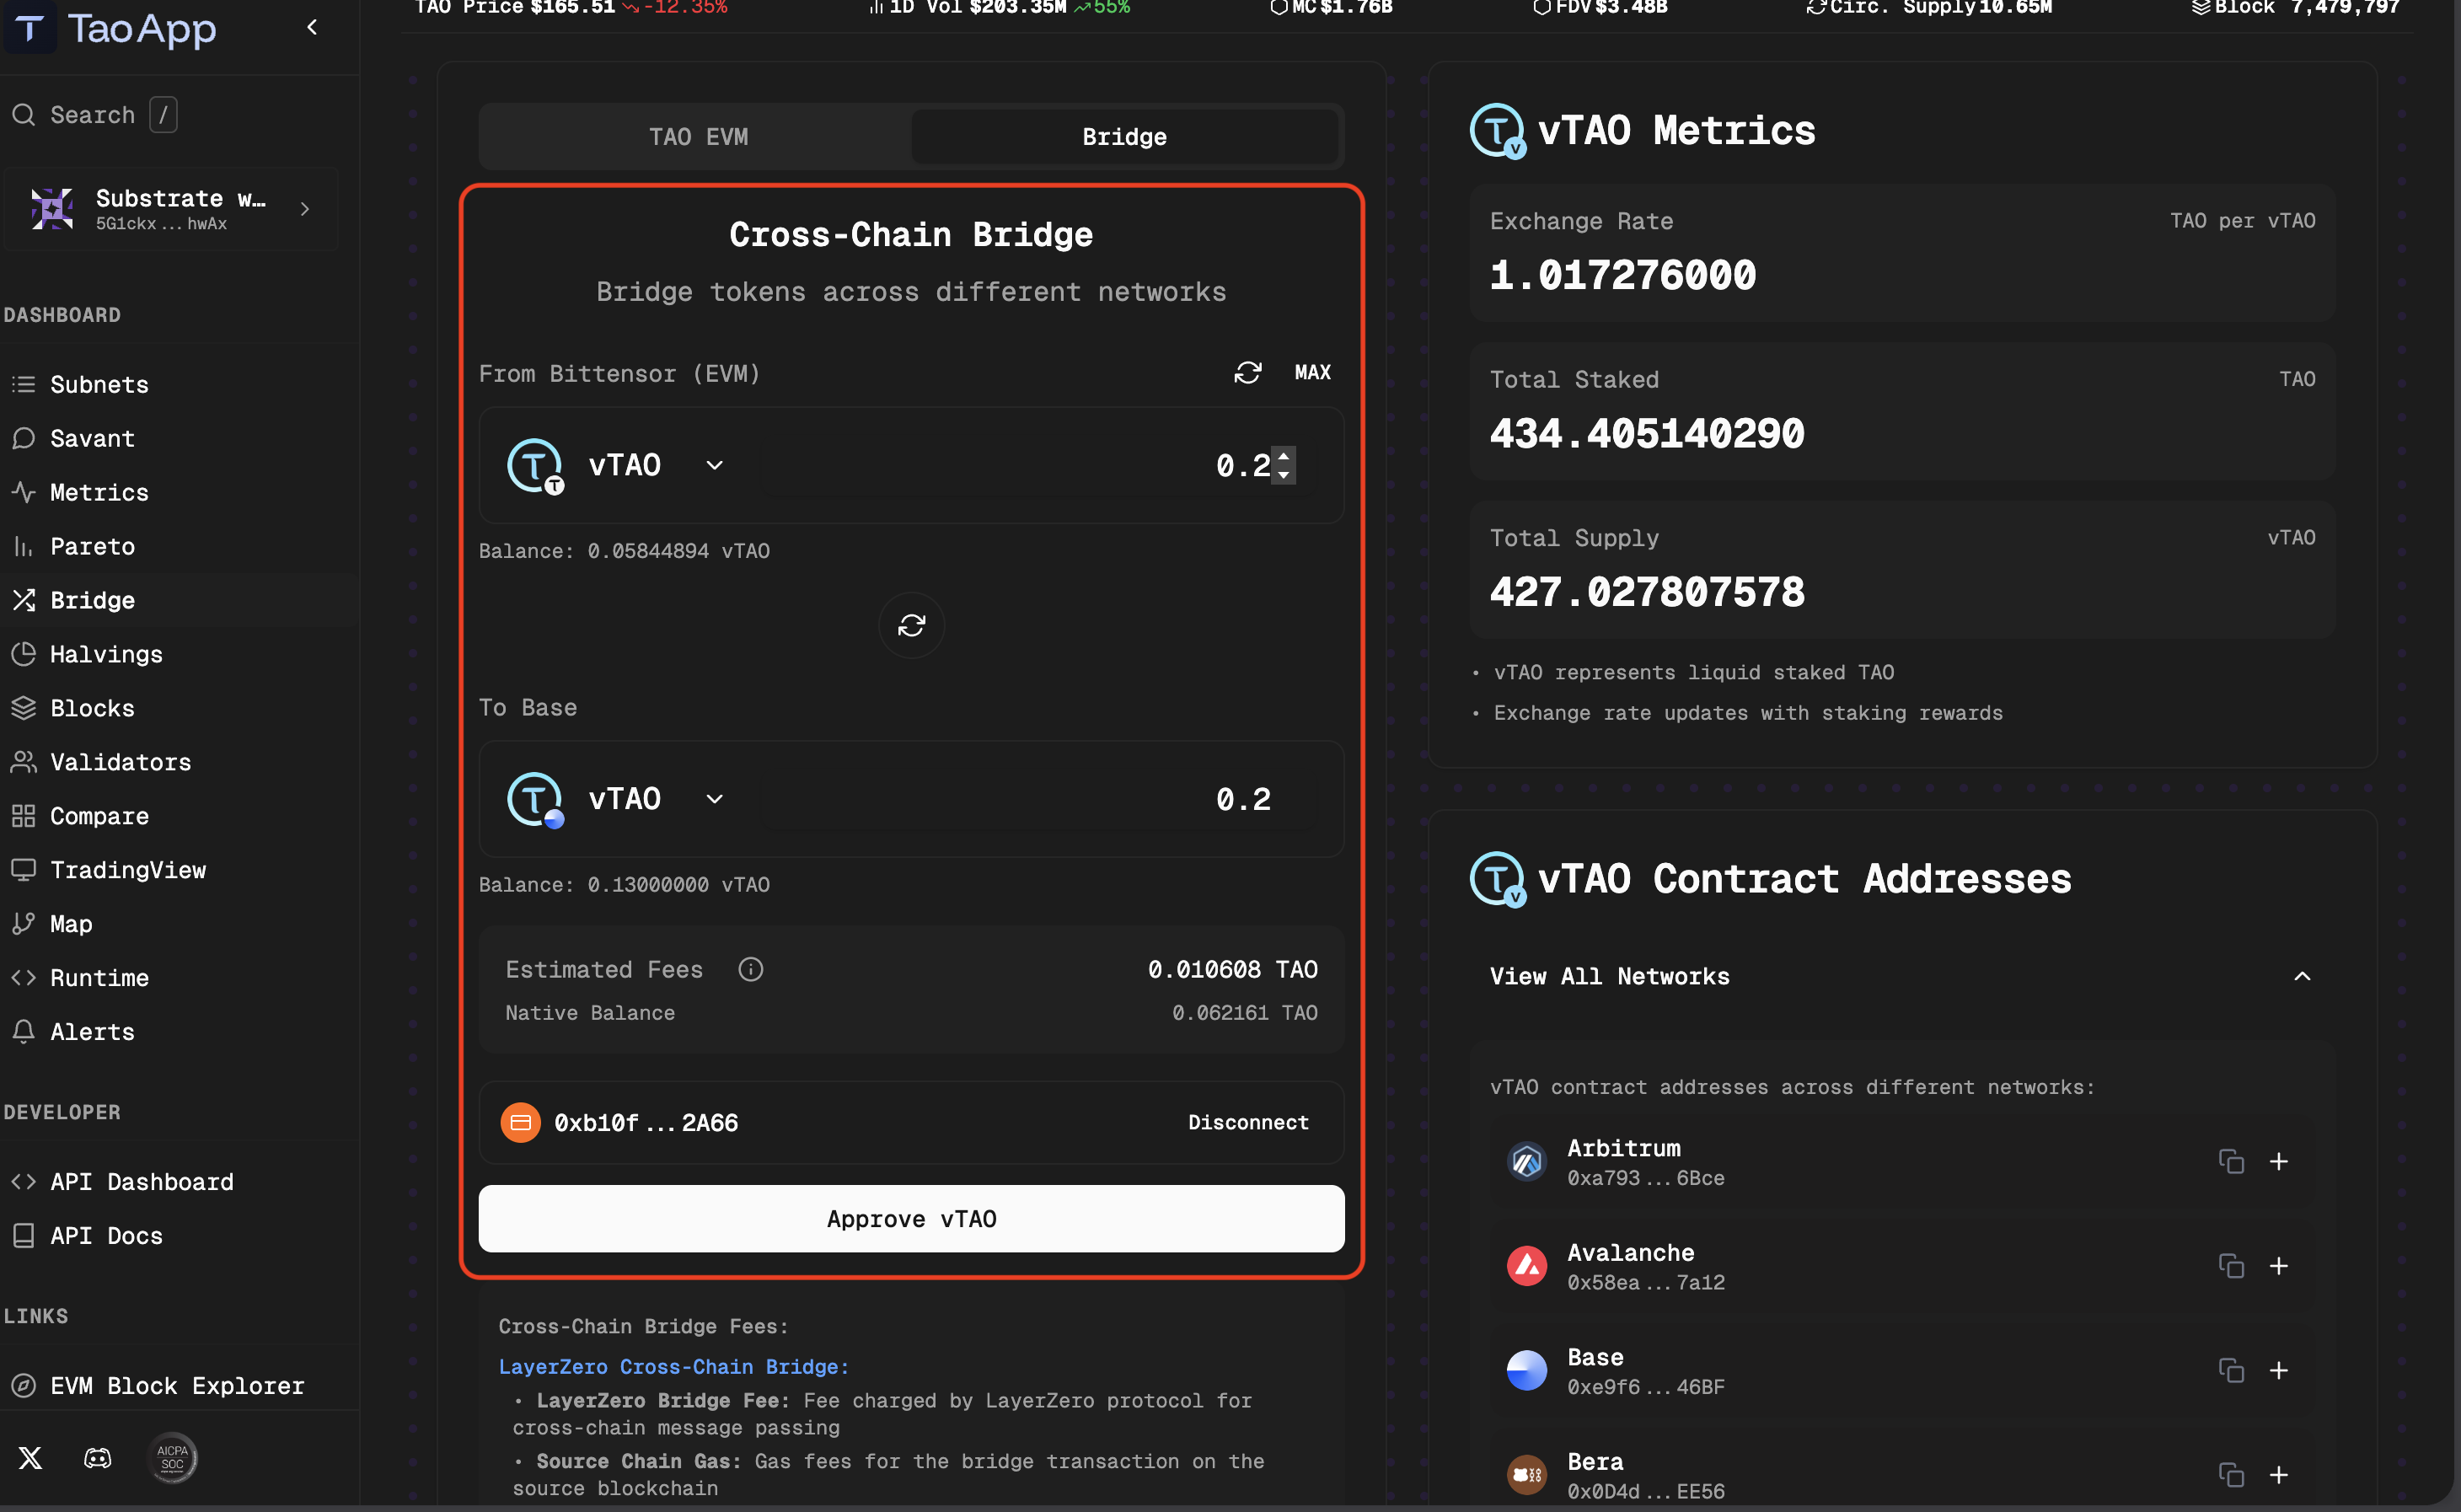The image size is (2461, 1512).
Task: Open Validators in the sidebar
Action: (x=120, y=762)
